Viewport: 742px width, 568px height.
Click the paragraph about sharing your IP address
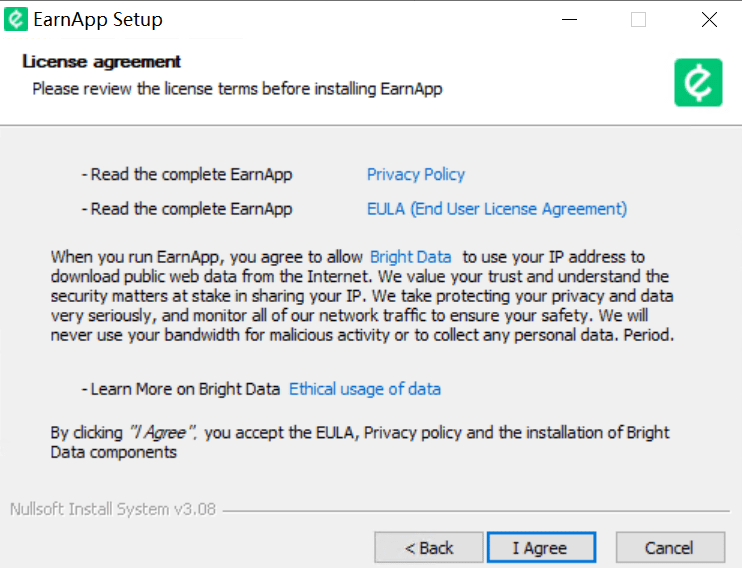362,296
